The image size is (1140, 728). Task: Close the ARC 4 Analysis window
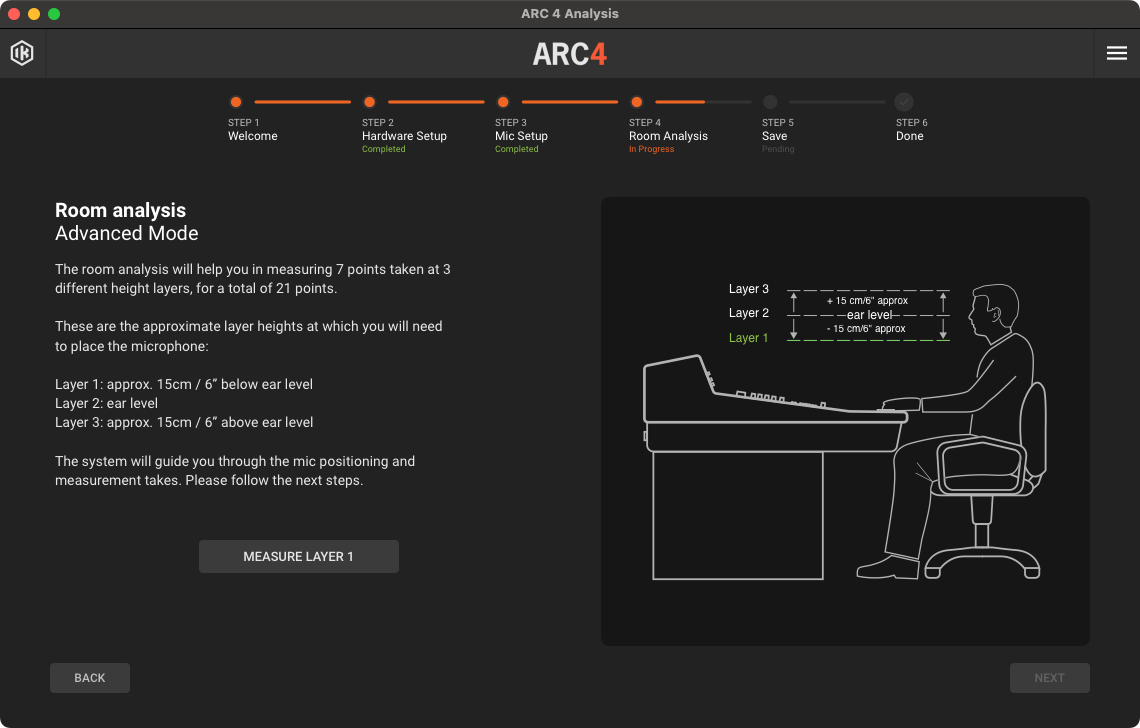coord(14,14)
